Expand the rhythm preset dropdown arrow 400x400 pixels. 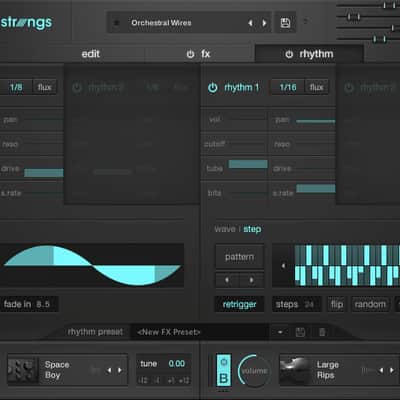pyautogui.click(x=280, y=332)
